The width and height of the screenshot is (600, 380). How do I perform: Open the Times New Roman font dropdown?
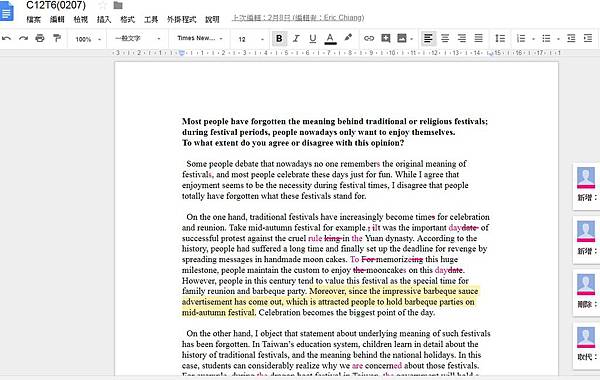click(x=200, y=38)
